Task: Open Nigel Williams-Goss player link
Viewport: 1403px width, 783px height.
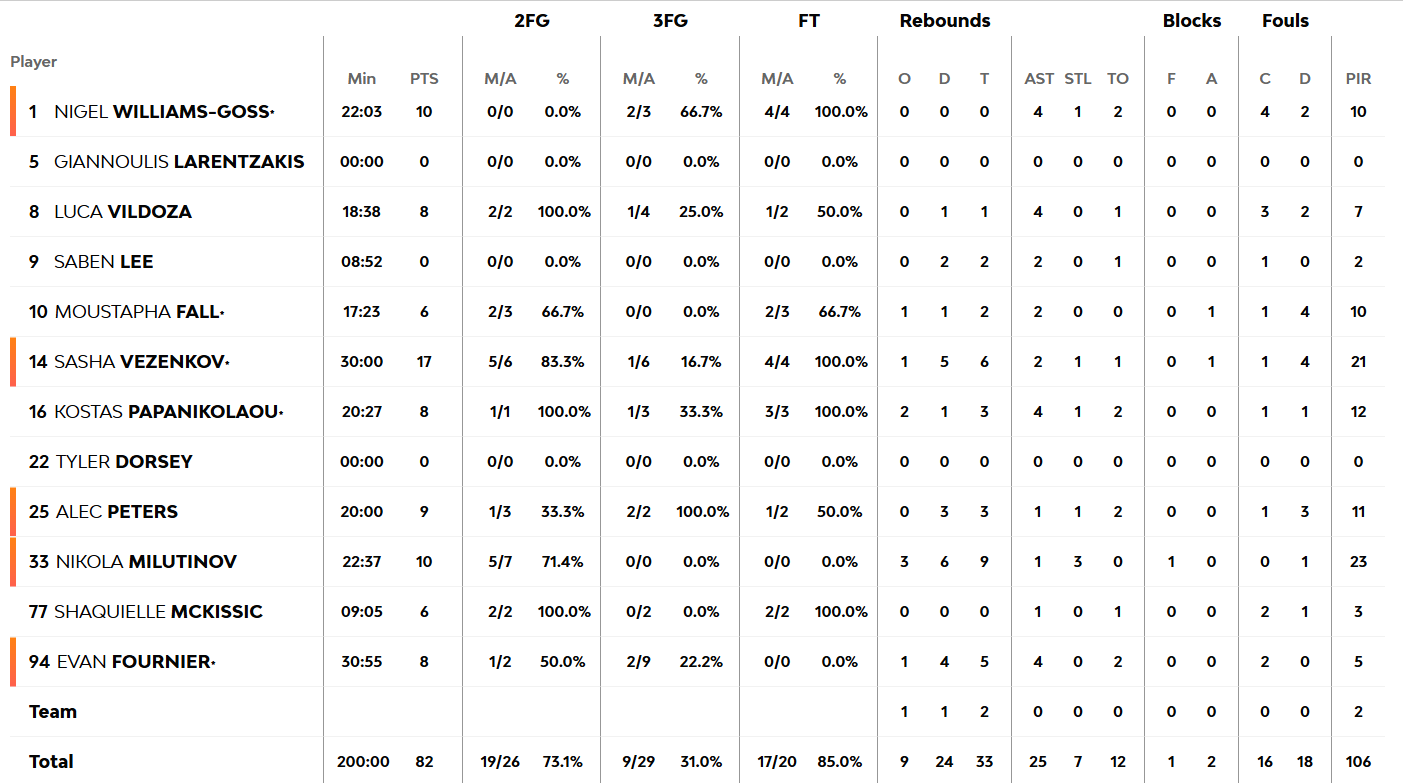Action: (x=163, y=112)
